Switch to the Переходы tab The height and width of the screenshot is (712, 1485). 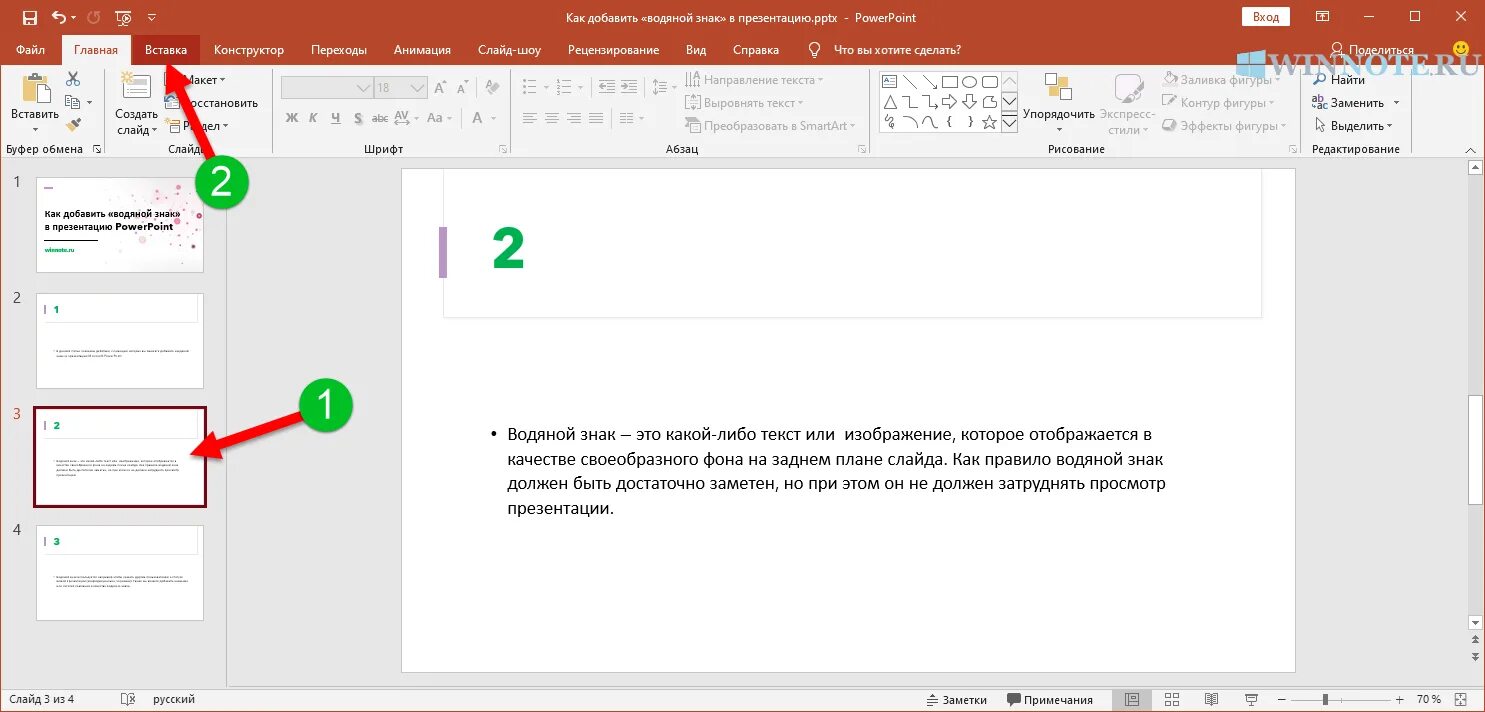339,50
